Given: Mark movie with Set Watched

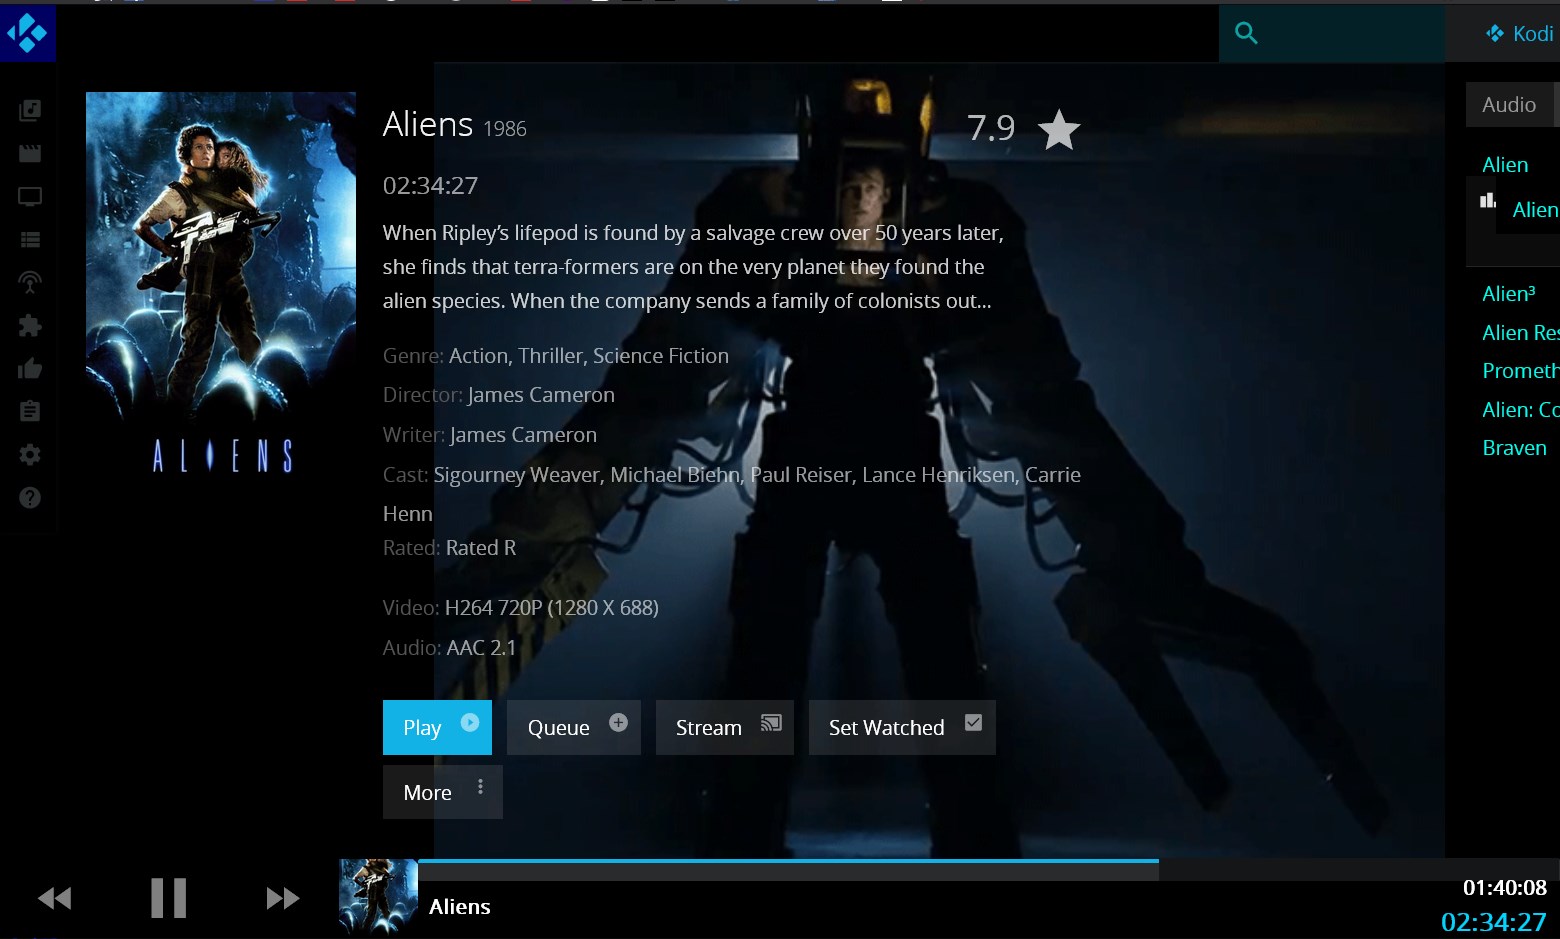Looking at the screenshot, I should pyautogui.click(x=902, y=727).
